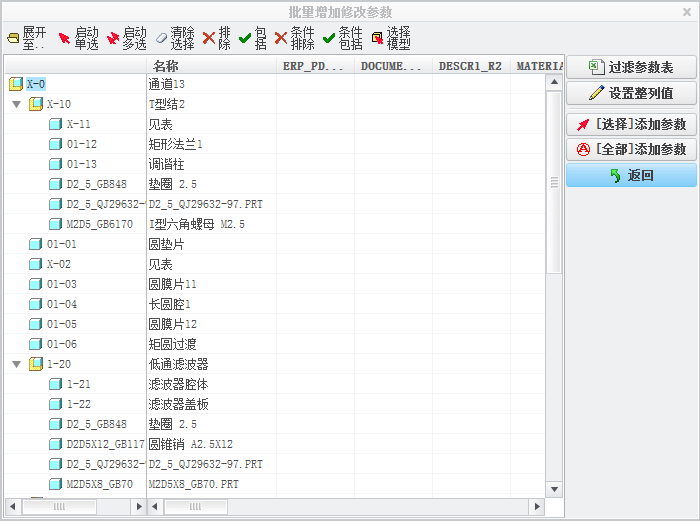
Task: Click [选择]添加参数 button
Action: point(631,124)
